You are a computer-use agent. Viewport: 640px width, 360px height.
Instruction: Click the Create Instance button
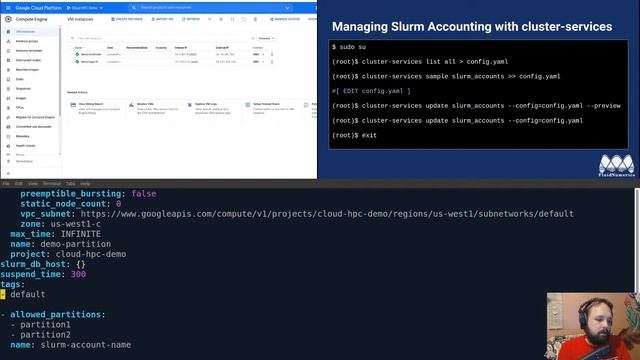pyautogui.click(x=127, y=19)
